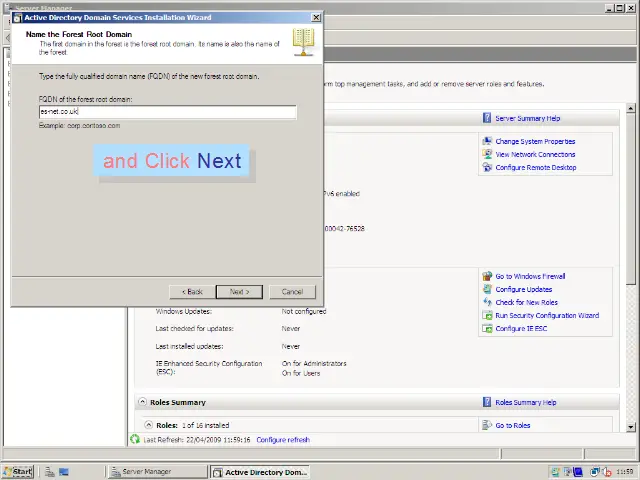This screenshot has width=640, height=480.
Task: Click the green refresh icon by Last Refresh
Action: [x=135, y=440]
